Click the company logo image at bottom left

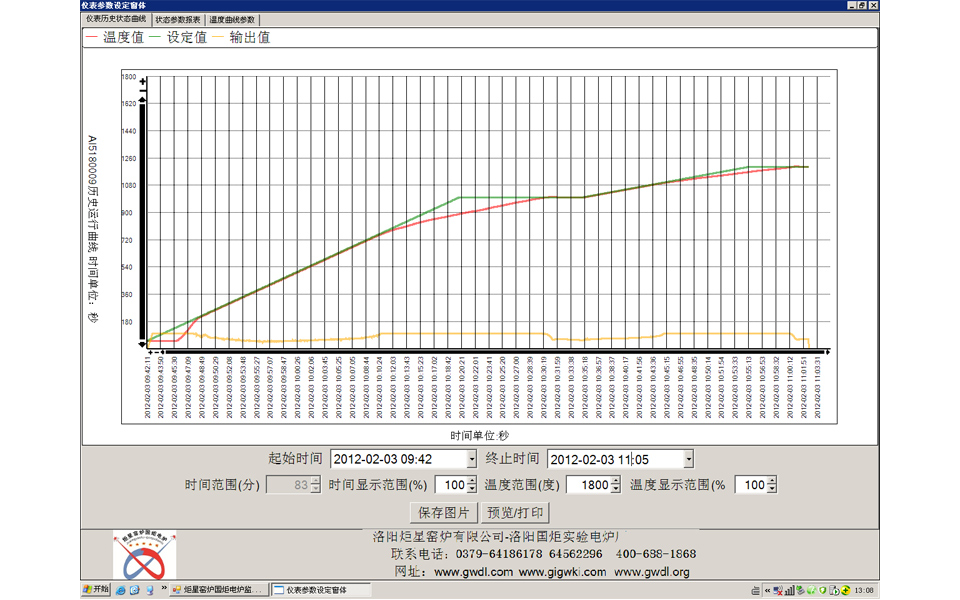point(143,556)
